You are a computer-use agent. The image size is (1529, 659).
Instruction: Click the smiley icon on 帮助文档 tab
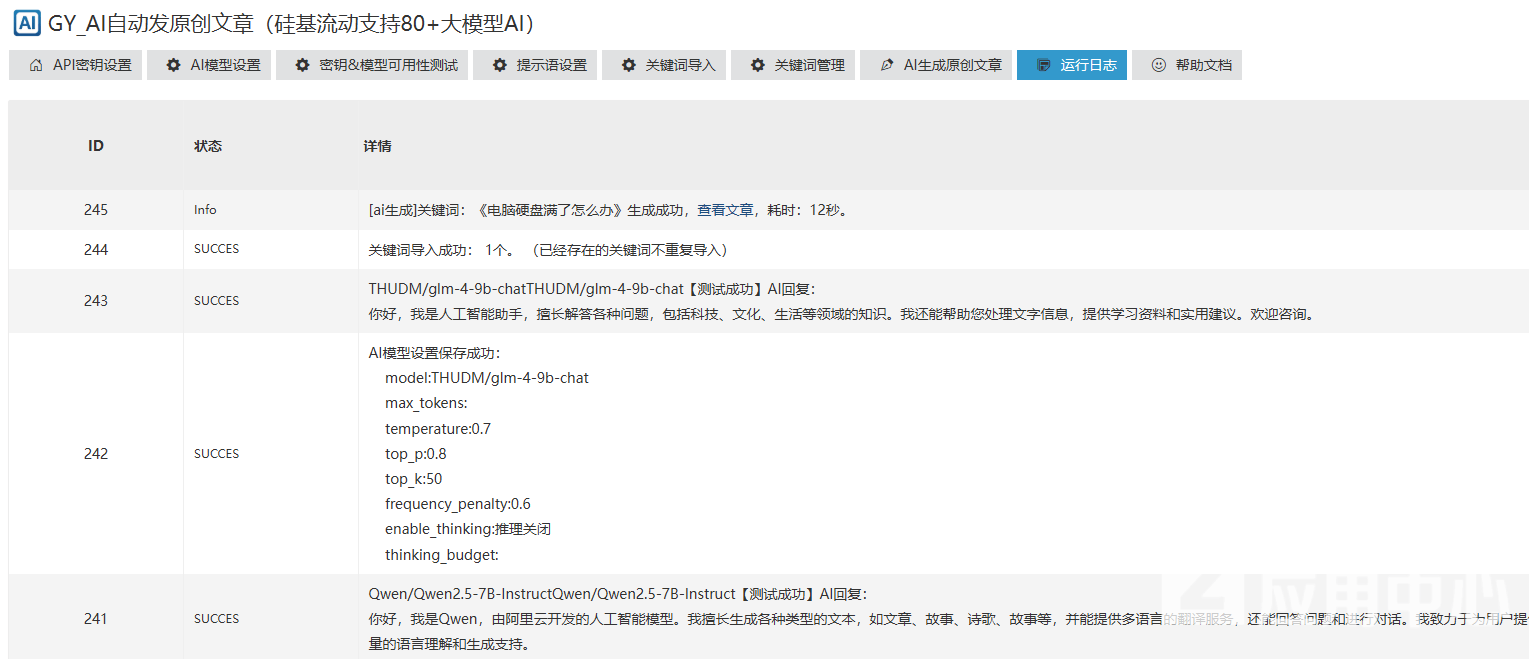[1159, 66]
